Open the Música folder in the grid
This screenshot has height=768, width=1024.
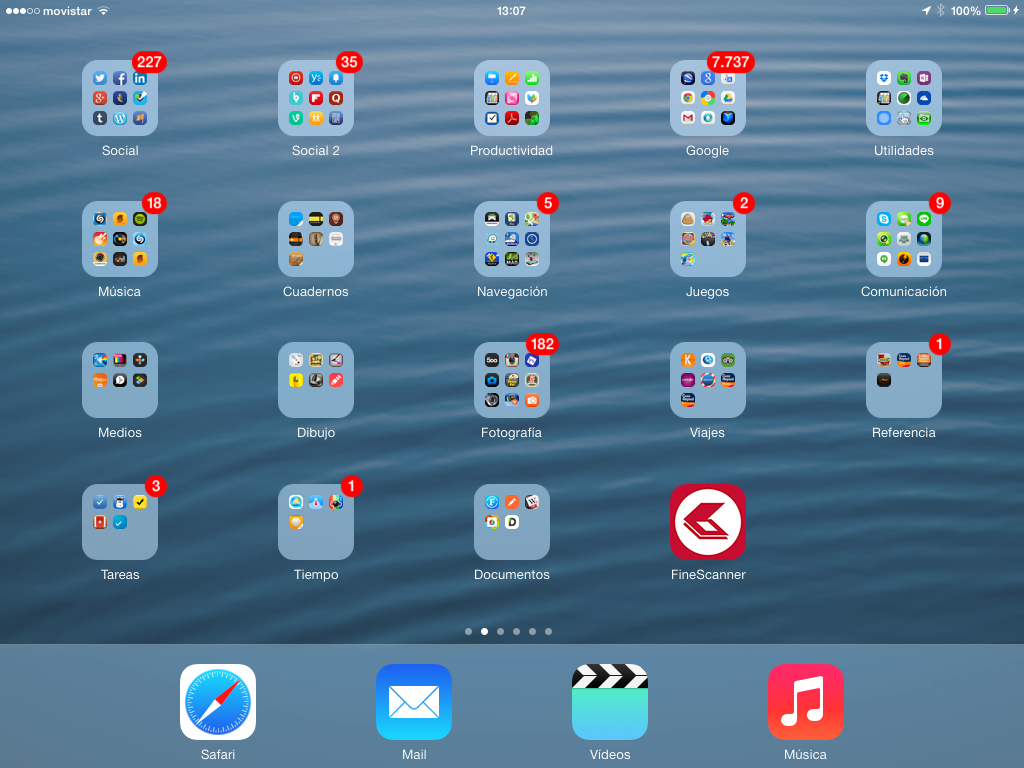[120, 239]
